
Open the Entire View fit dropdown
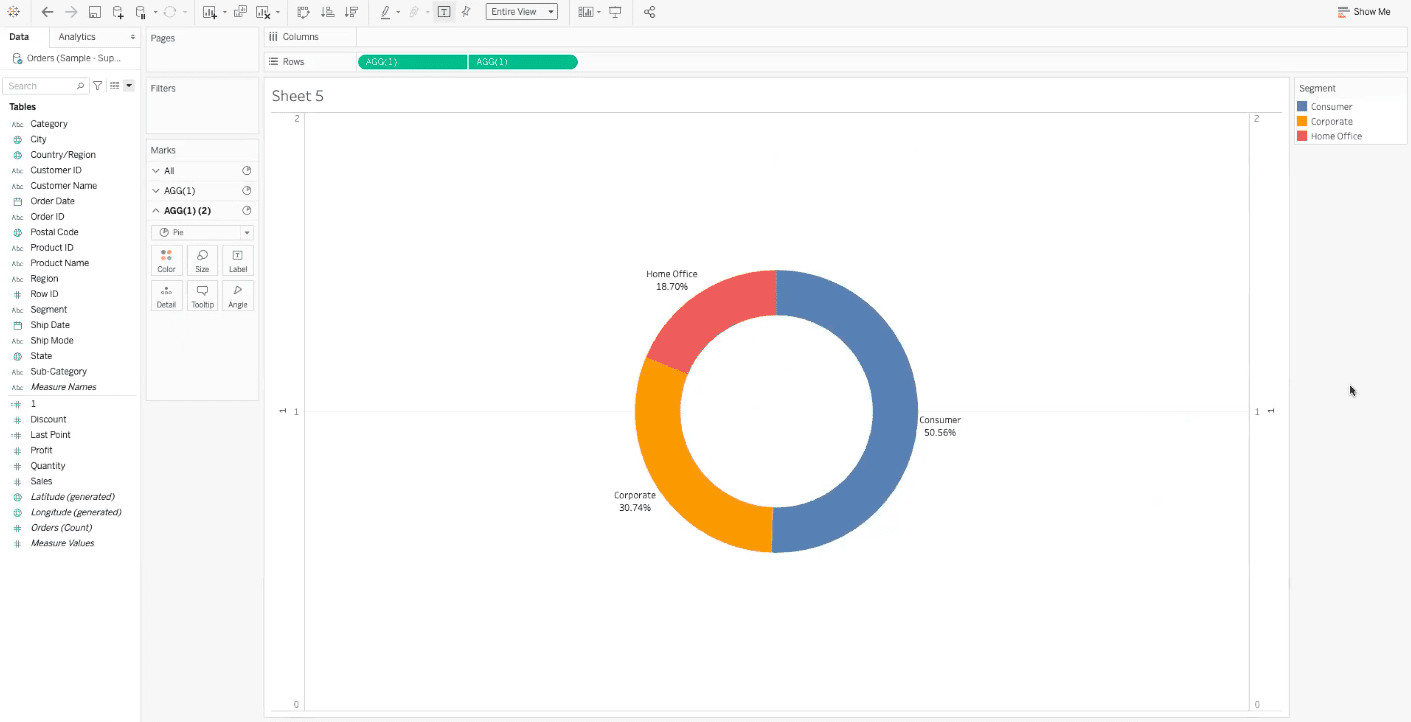(x=521, y=12)
